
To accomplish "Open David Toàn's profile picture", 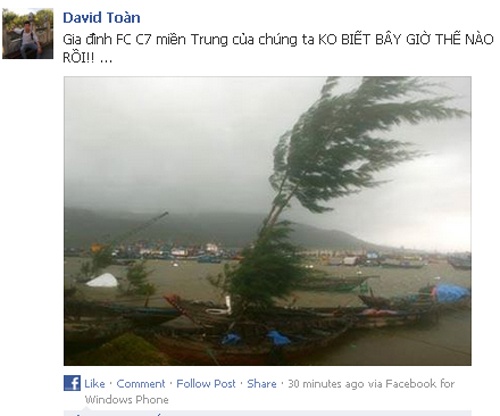I will tap(28, 34).
